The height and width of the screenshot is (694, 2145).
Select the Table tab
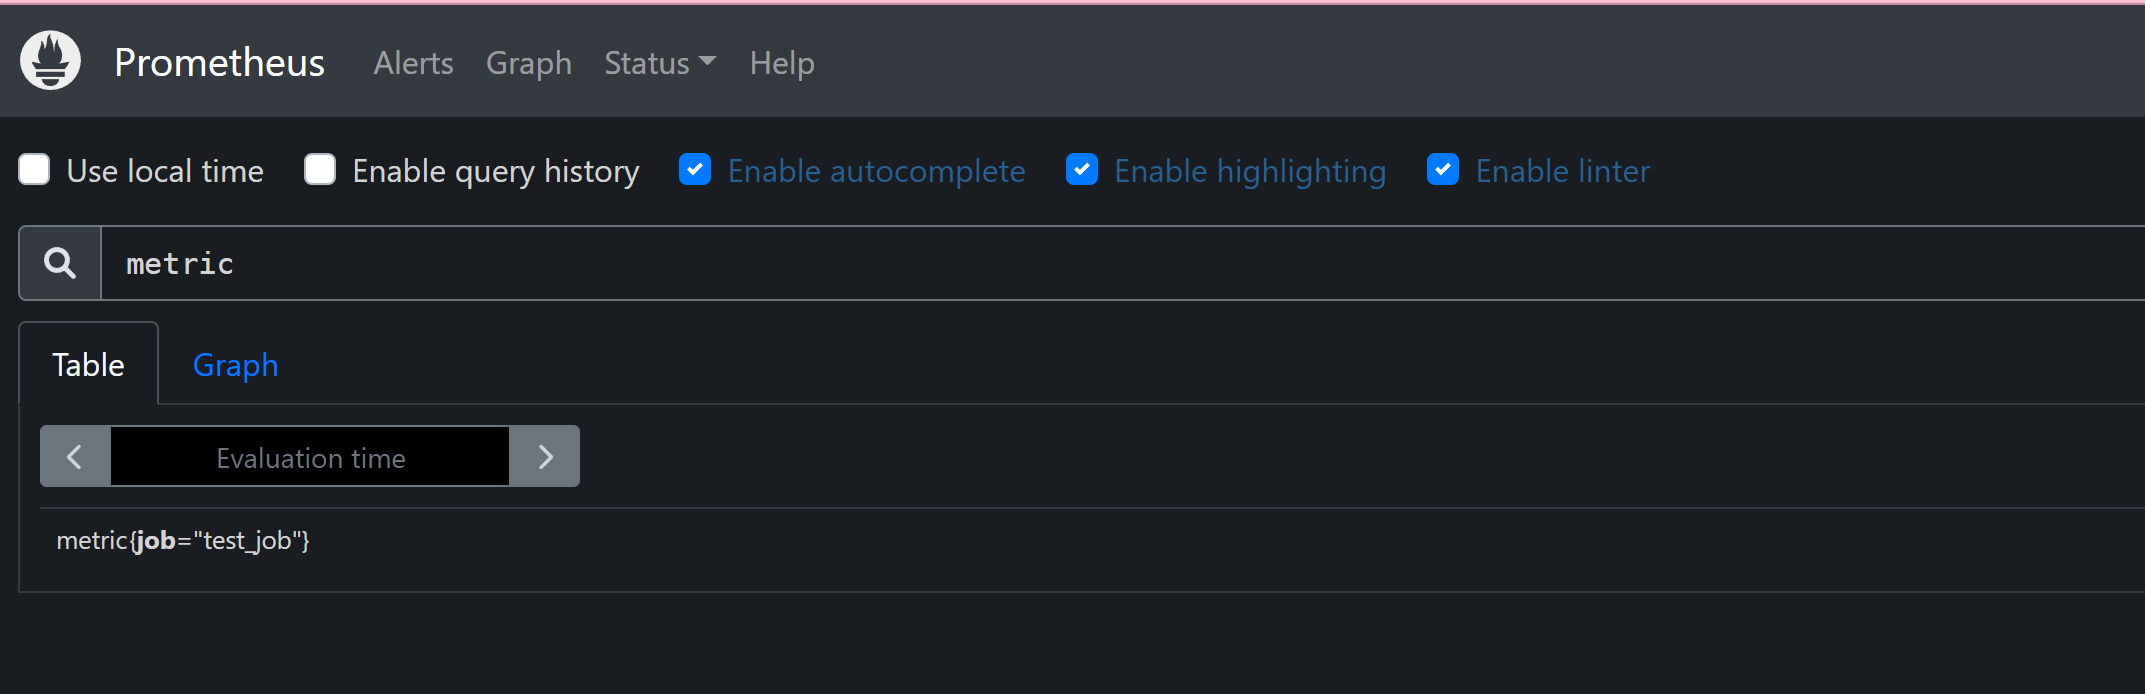pyautogui.click(x=88, y=365)
